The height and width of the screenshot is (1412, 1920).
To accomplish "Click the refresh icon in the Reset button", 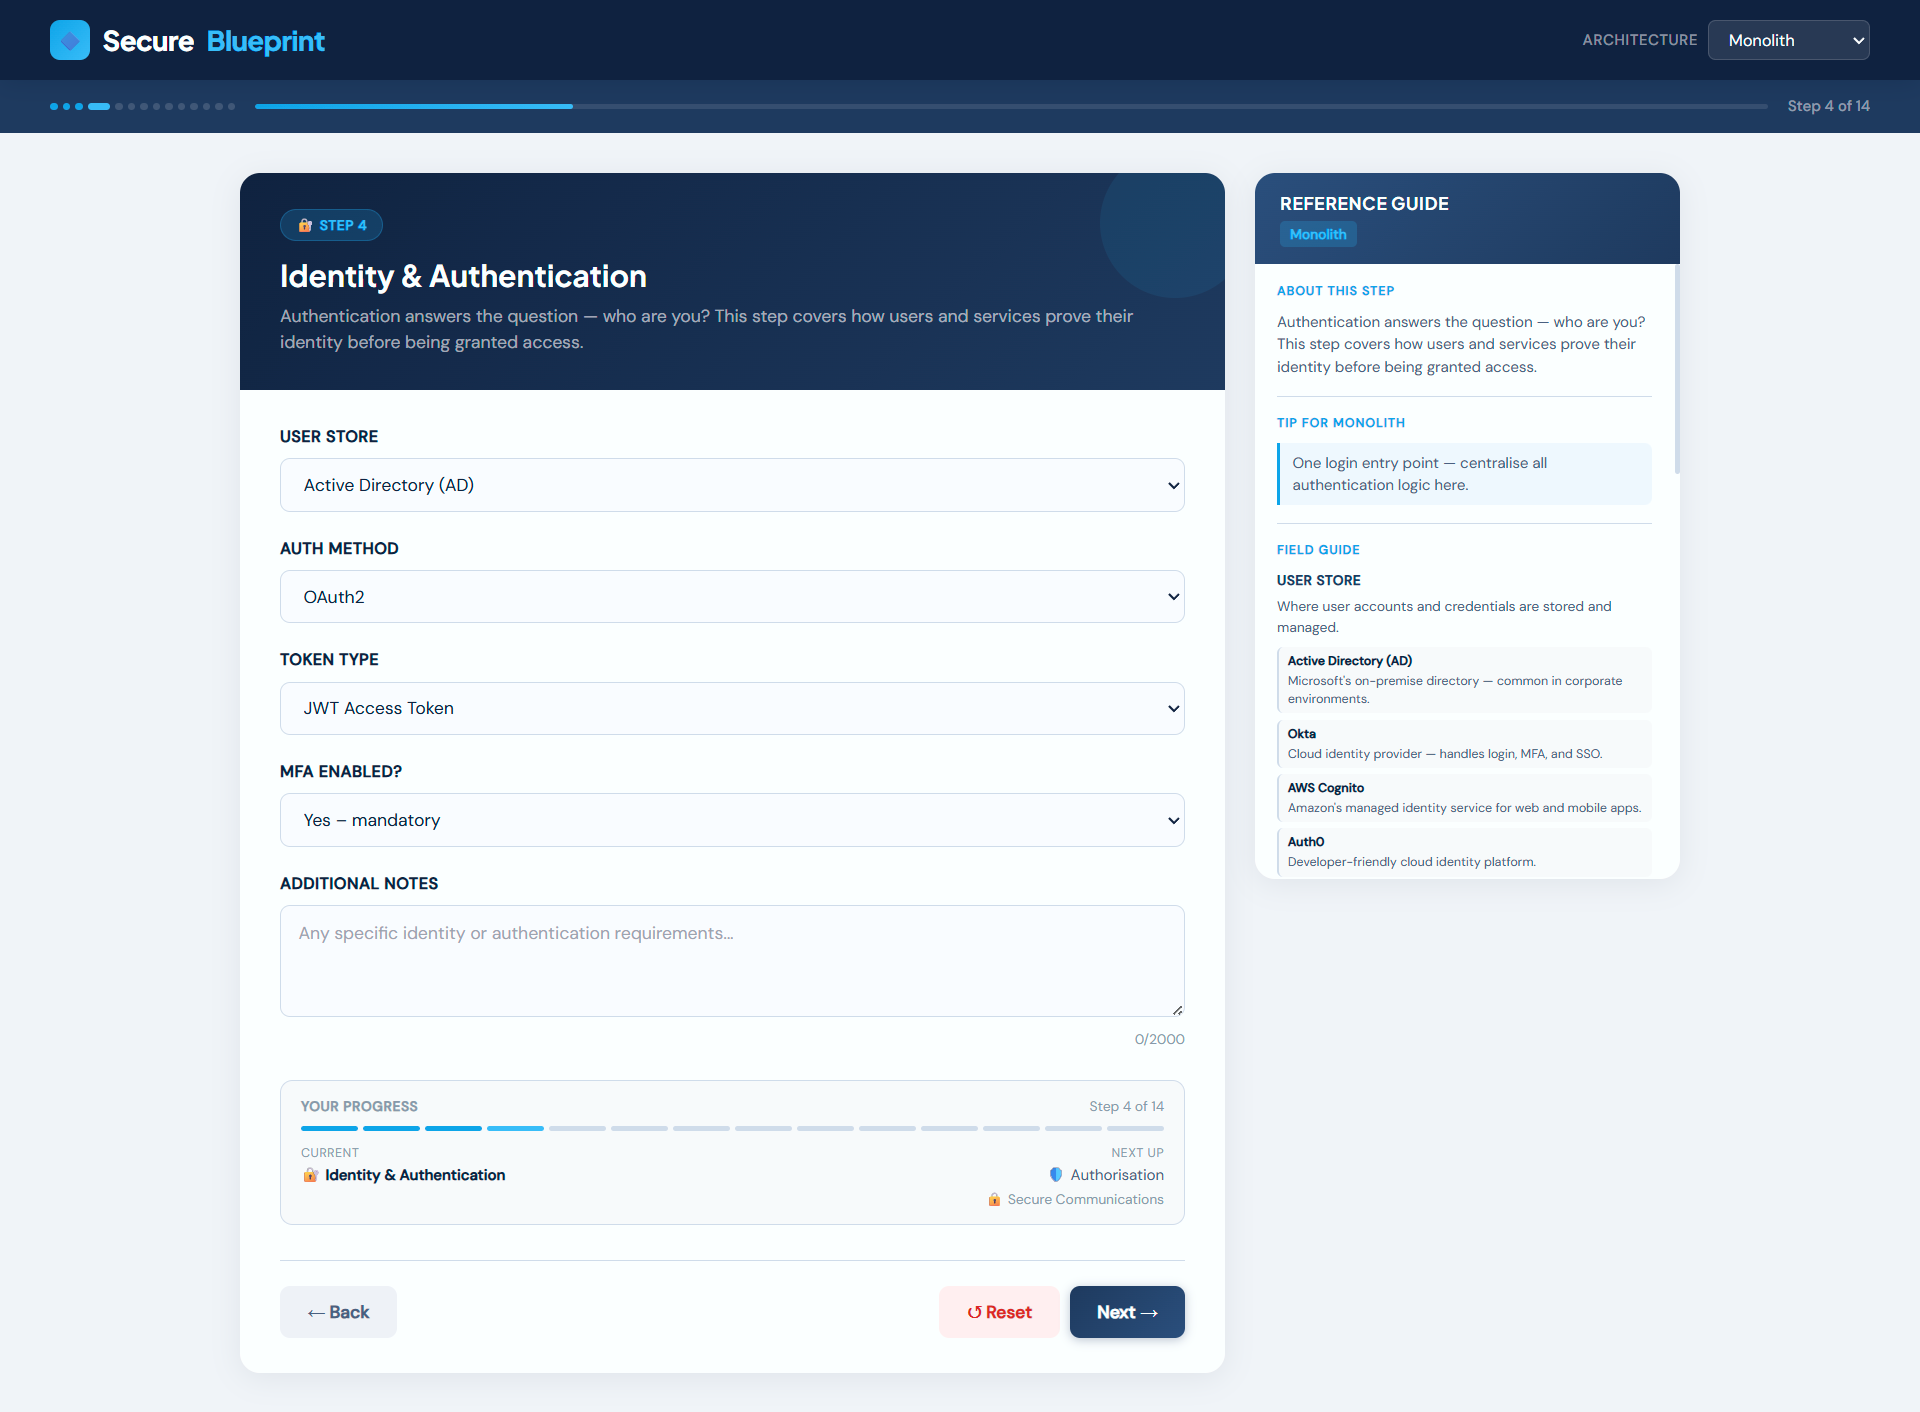I will [x=976, y=1312].
